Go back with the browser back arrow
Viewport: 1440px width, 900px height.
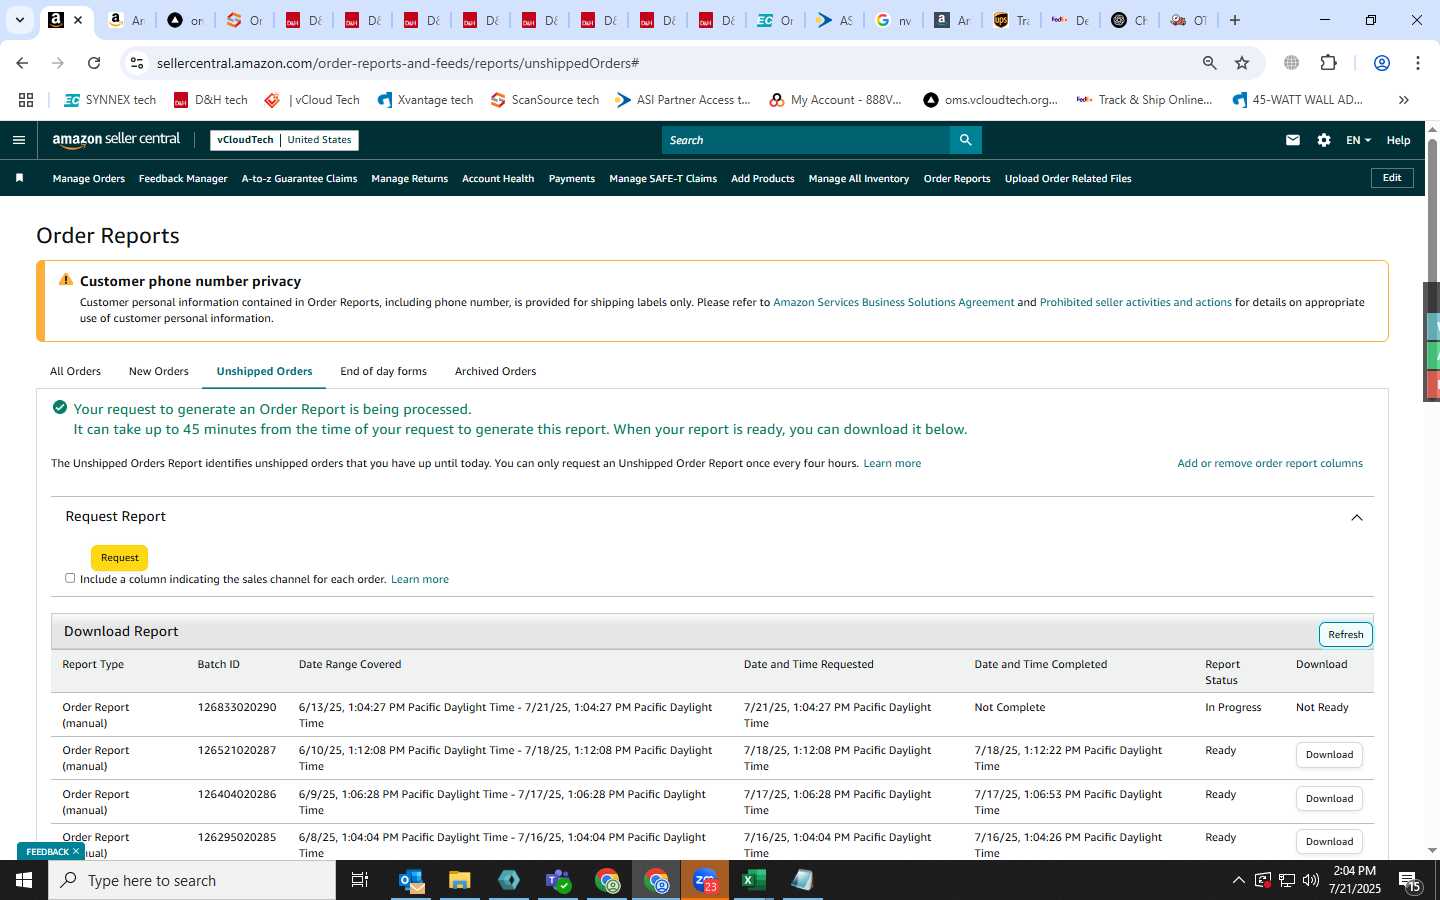(x=22, y=63)
